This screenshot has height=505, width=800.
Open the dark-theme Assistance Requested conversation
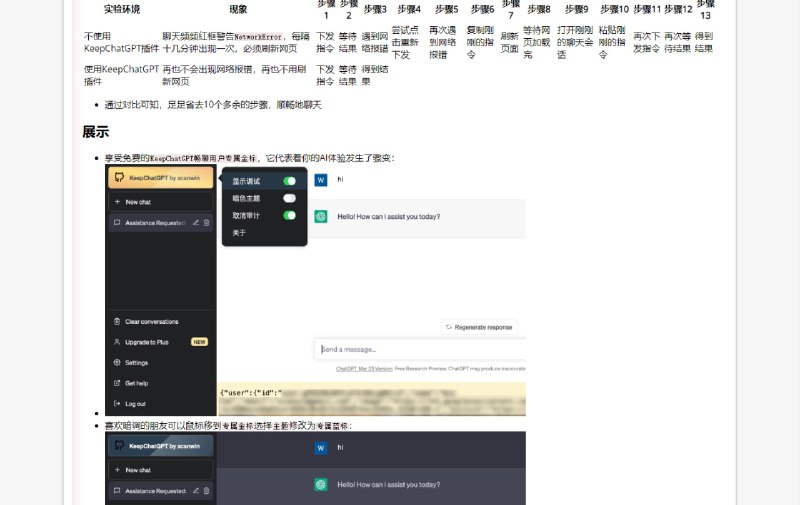point(161,491)
